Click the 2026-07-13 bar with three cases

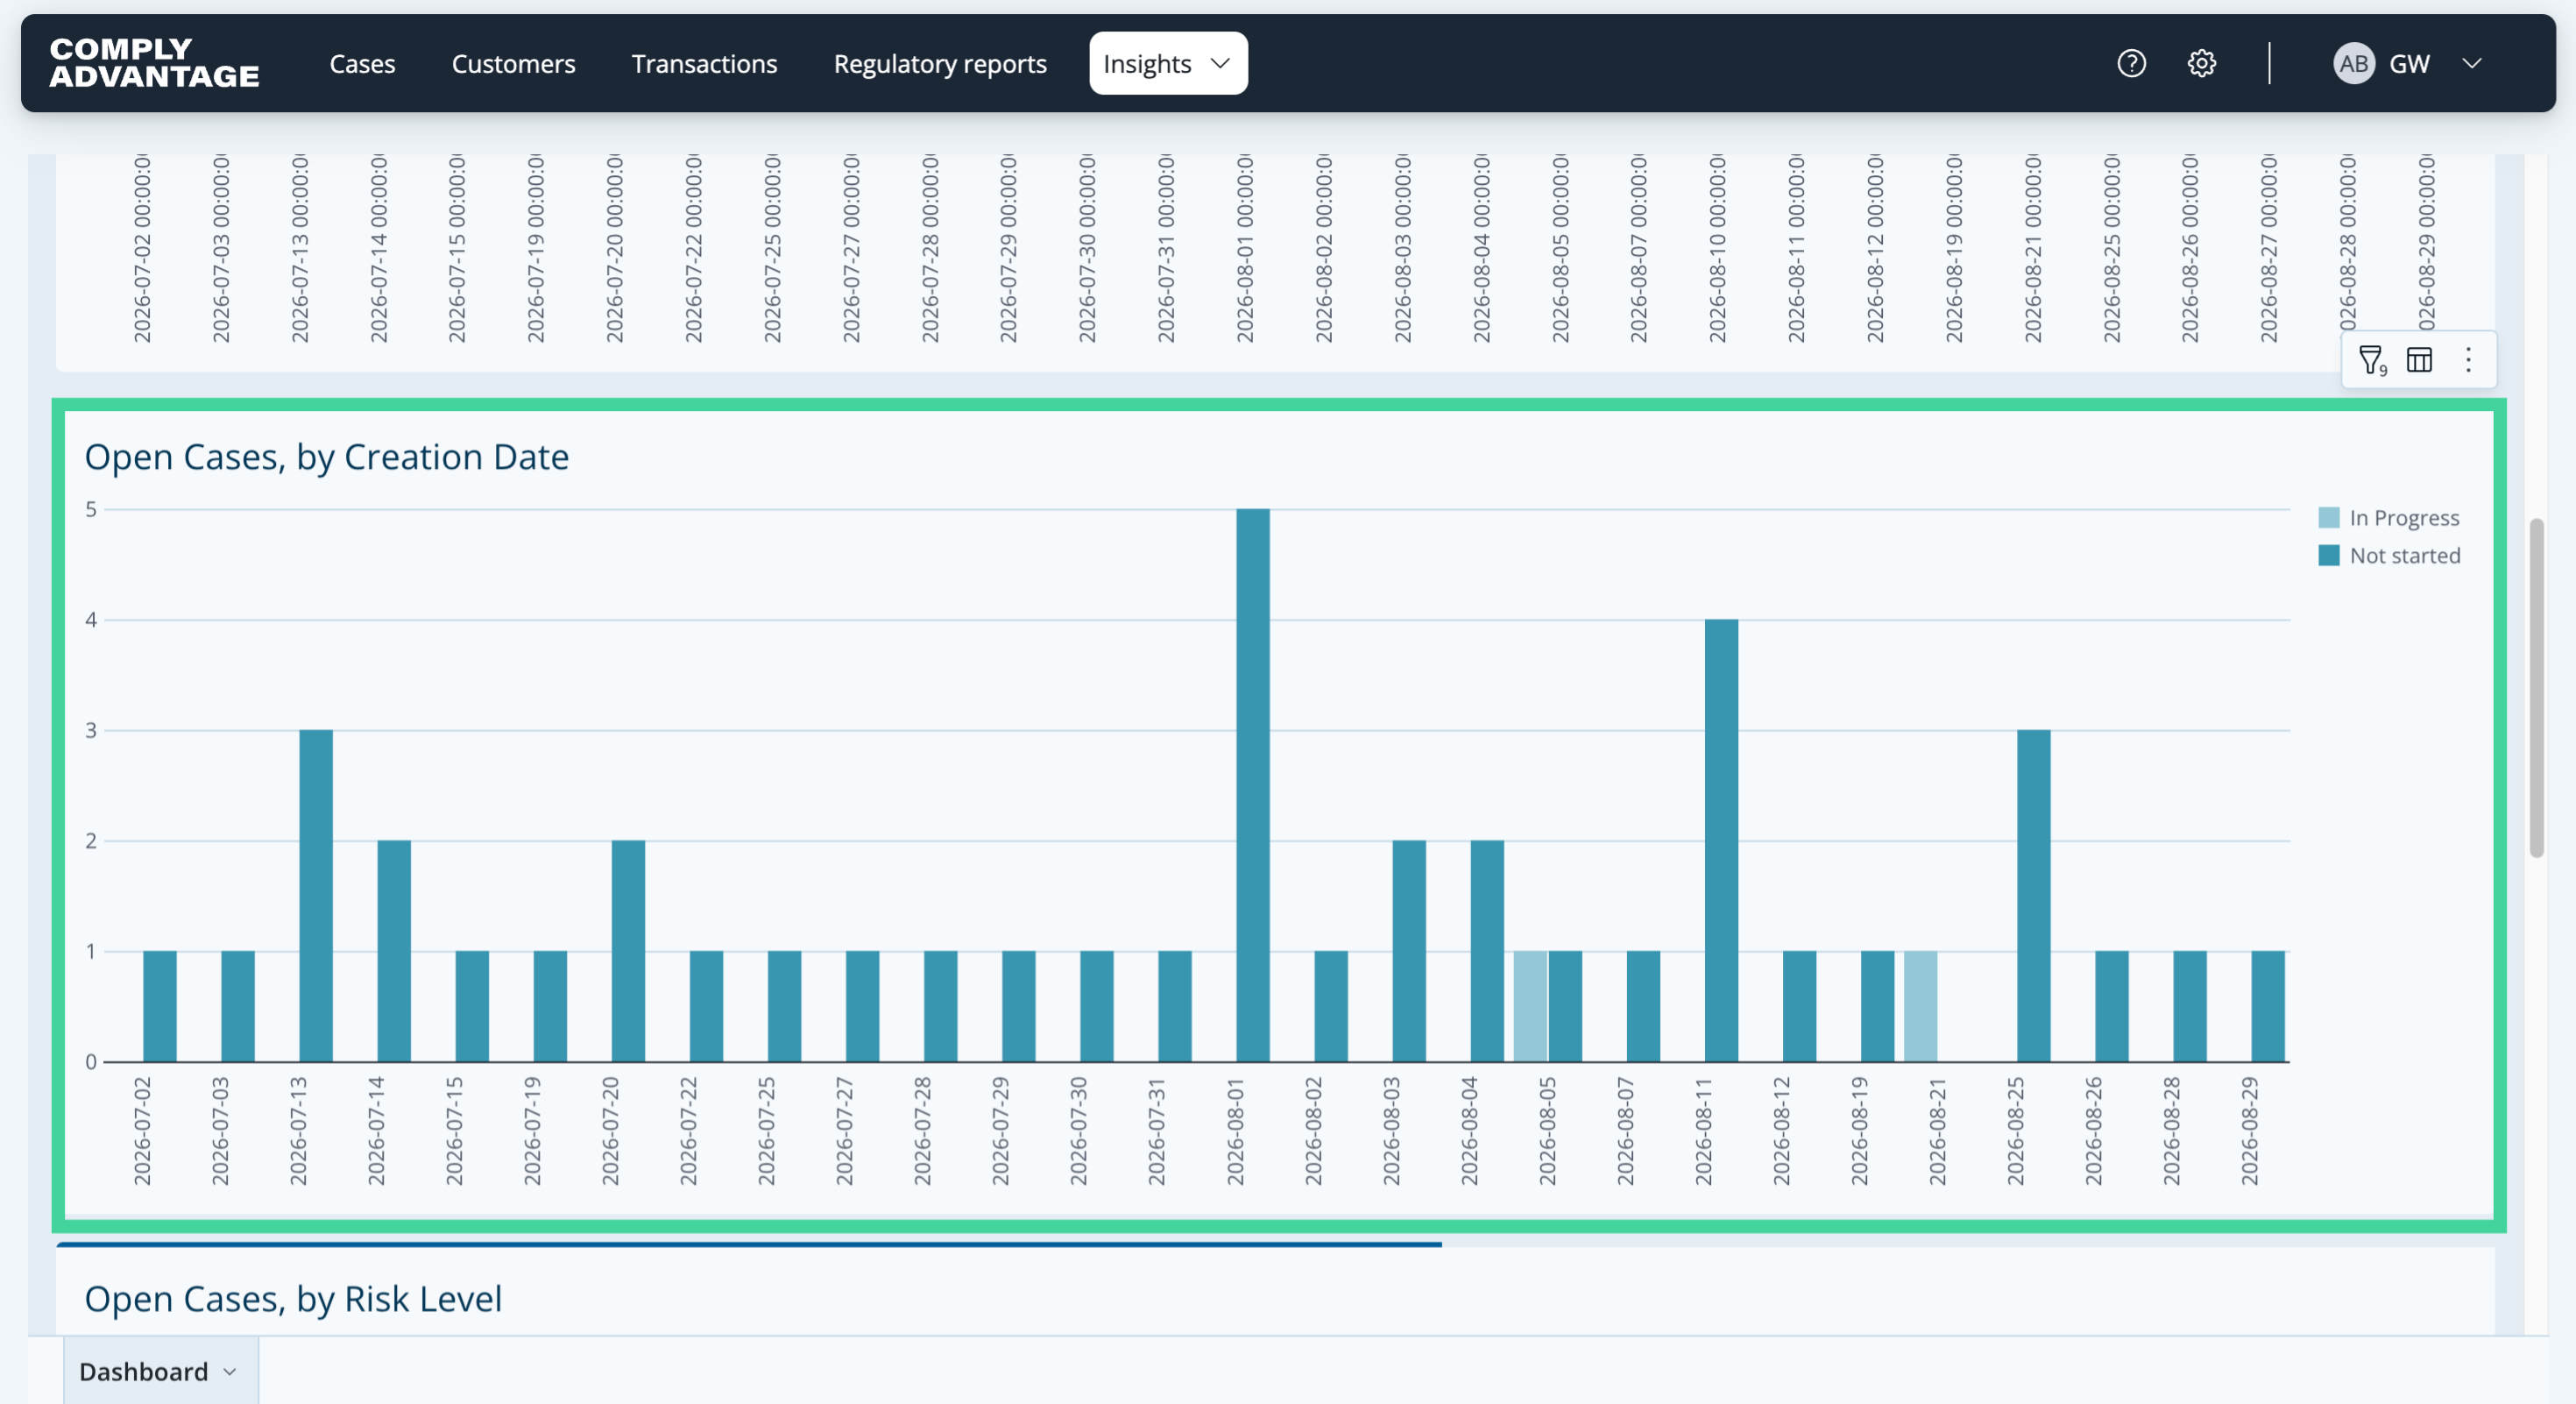point(316,895)
